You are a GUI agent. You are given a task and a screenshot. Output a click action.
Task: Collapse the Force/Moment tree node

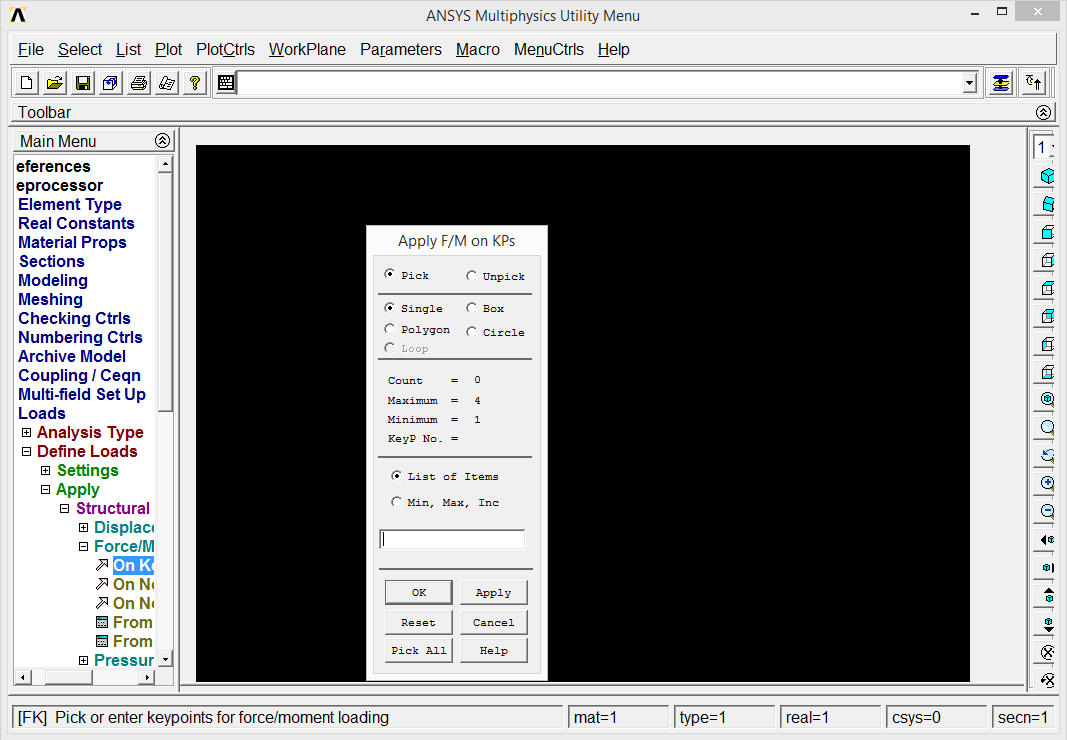click(x=84, y=547)
